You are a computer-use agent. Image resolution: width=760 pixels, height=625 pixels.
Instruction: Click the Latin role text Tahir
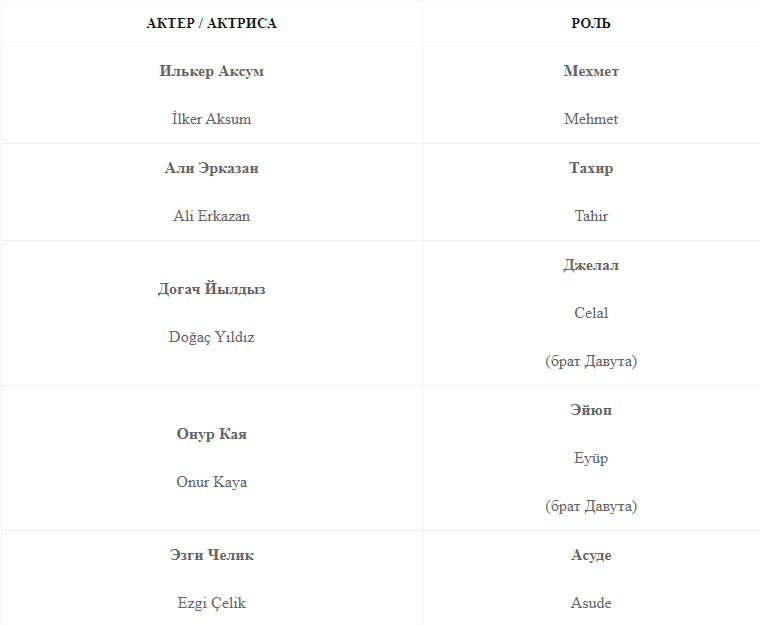point(591,216)
